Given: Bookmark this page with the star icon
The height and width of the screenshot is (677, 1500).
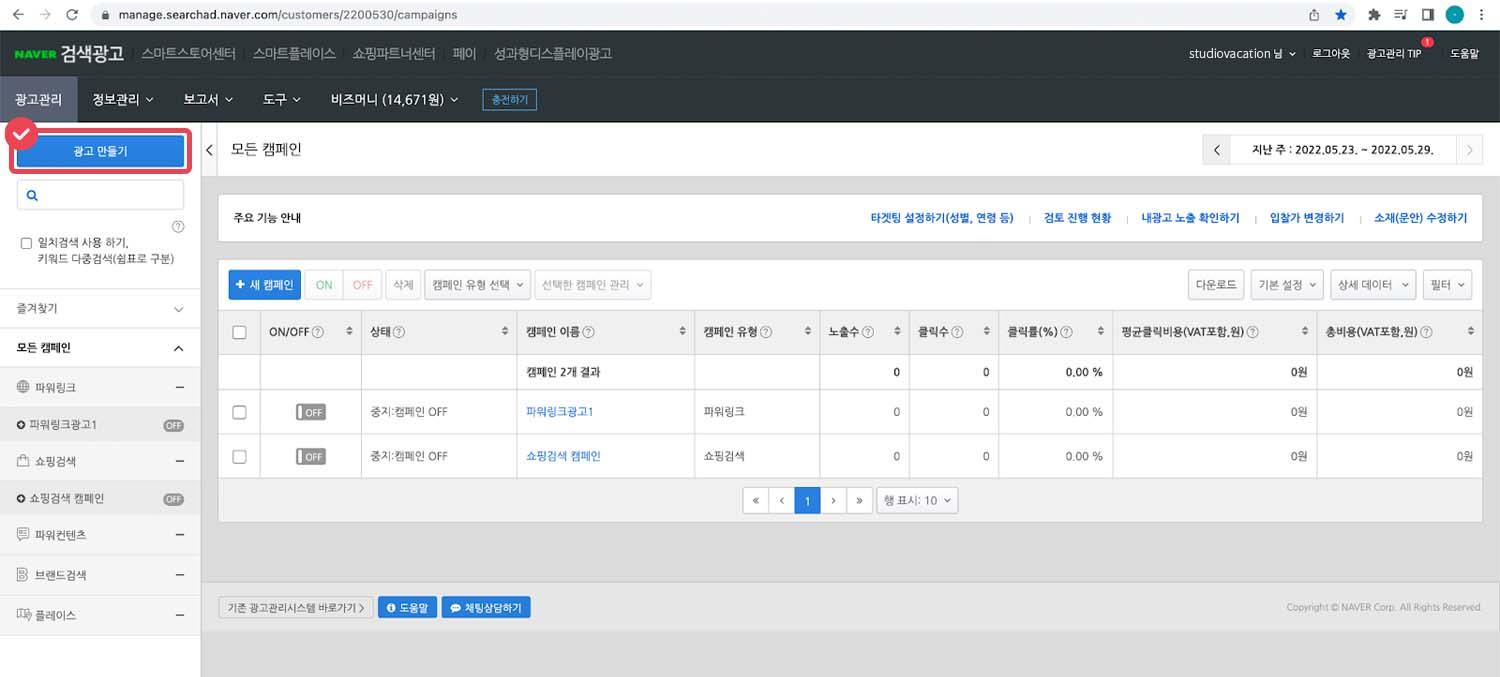Looking at the screenshot, I should 1341,15.
